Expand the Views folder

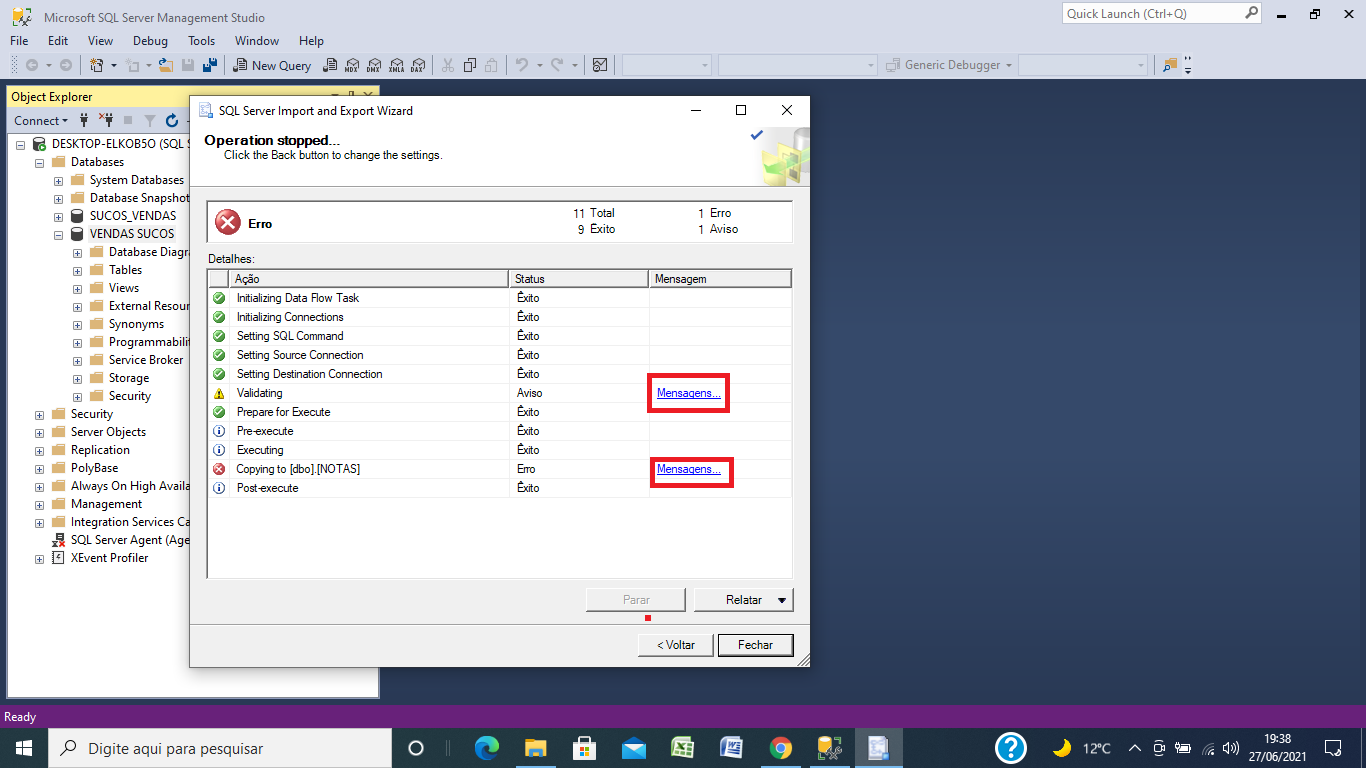[x=78, y=288]
